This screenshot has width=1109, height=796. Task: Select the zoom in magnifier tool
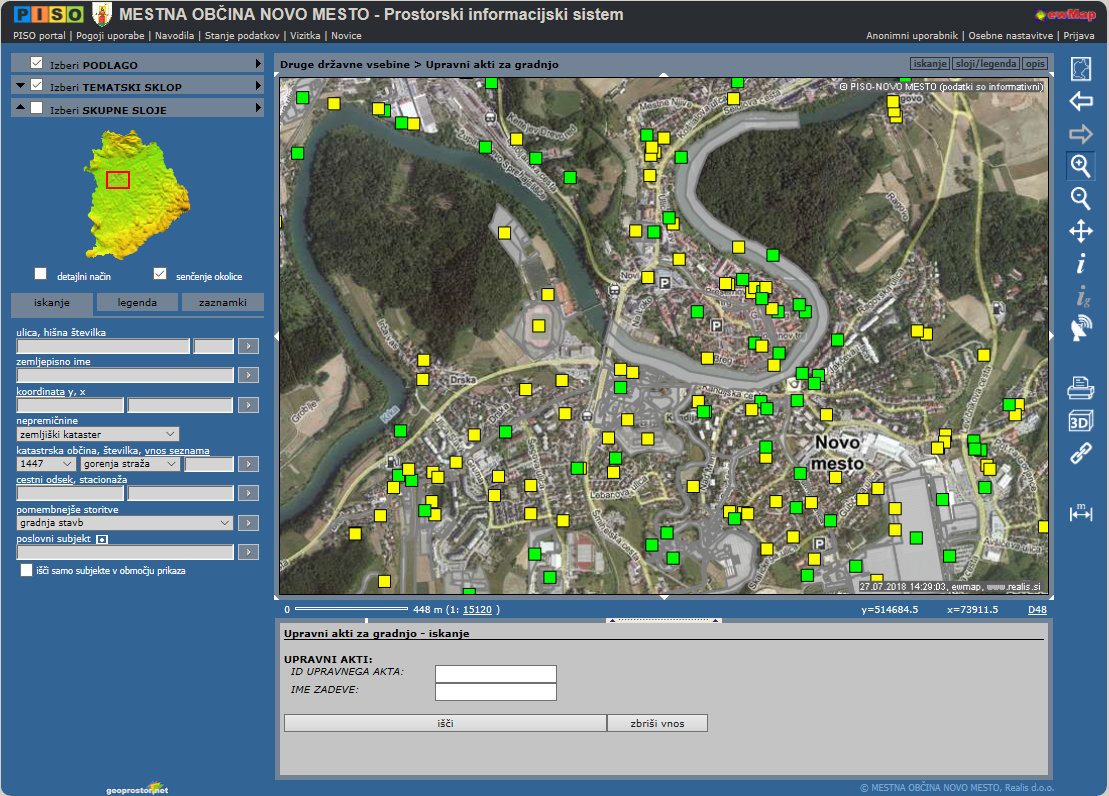[1080, 166]
